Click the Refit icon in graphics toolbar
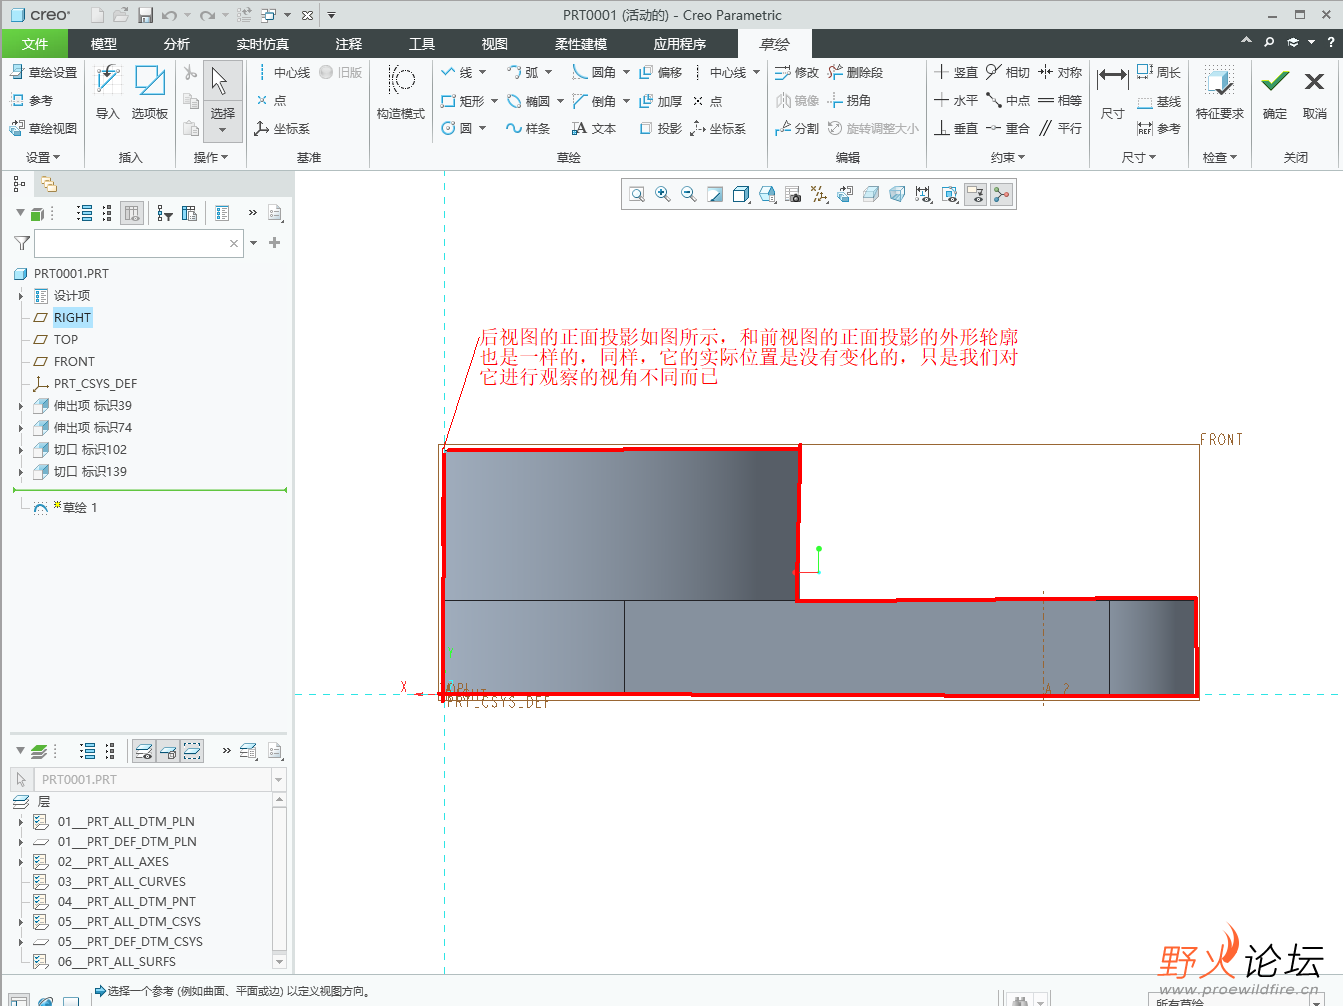This screenshot has width=1343, height=1006. tap(637, 194)
